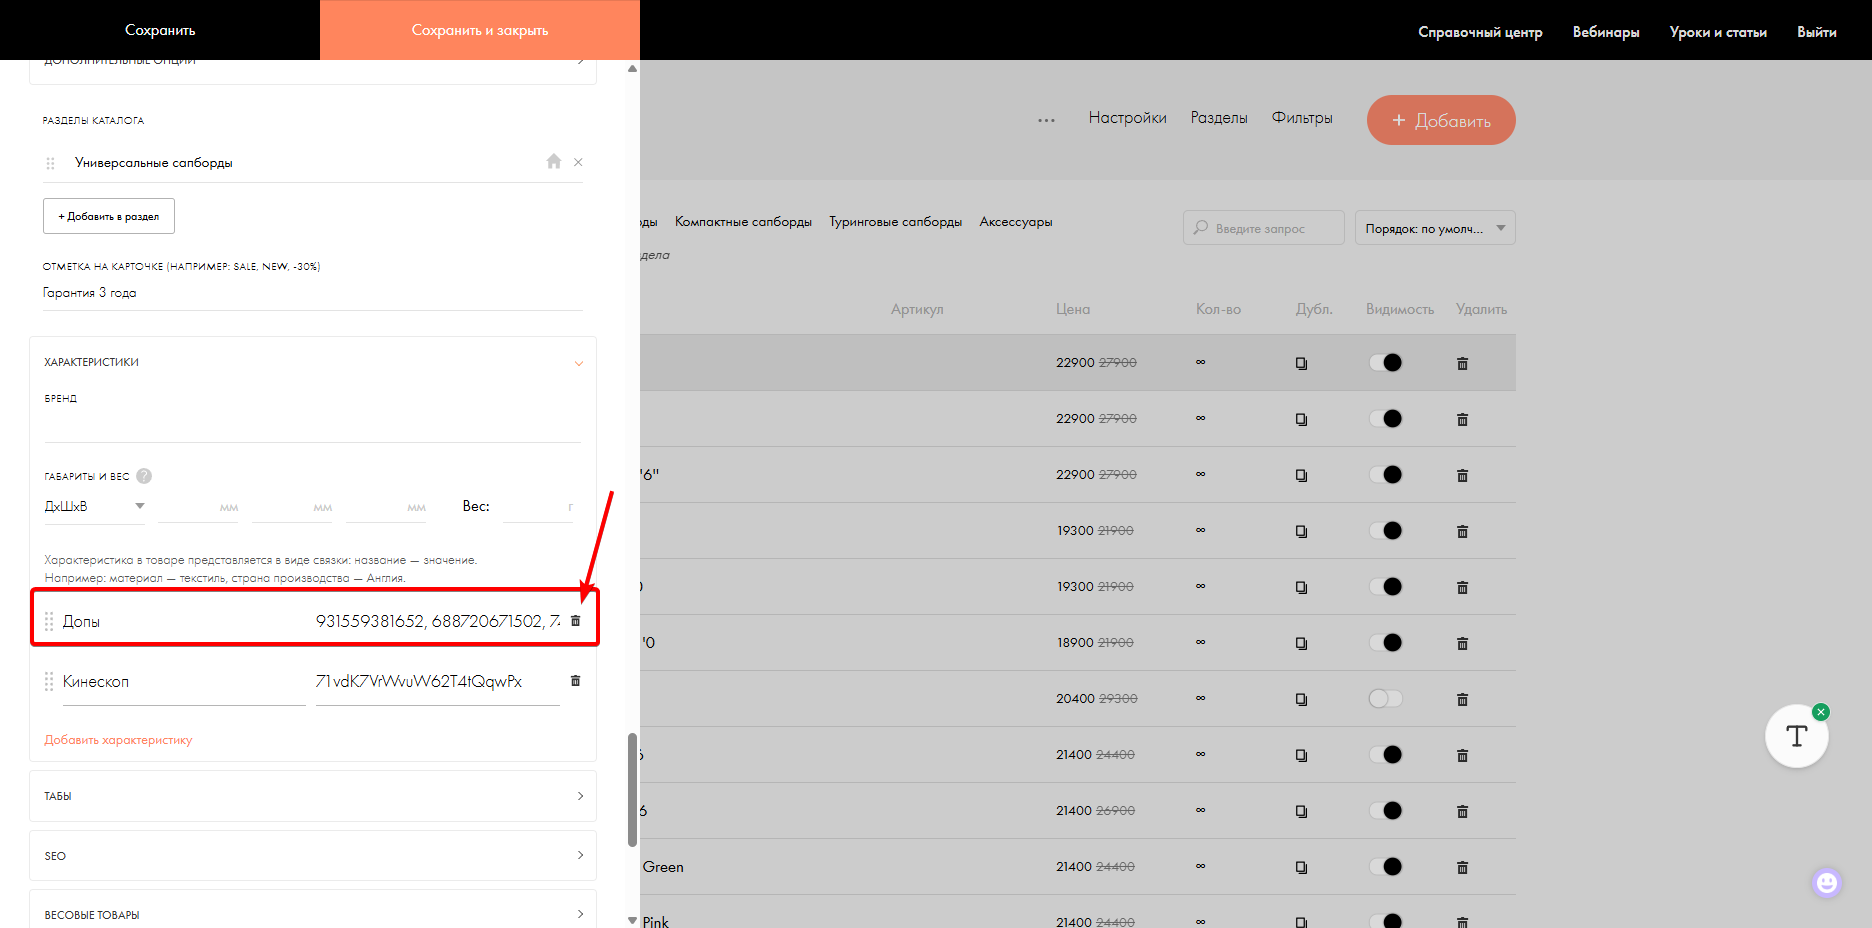This screenshot has width=1872, height=928.
Task: Duplicate the Green product row
Action: click(1301, 867)
